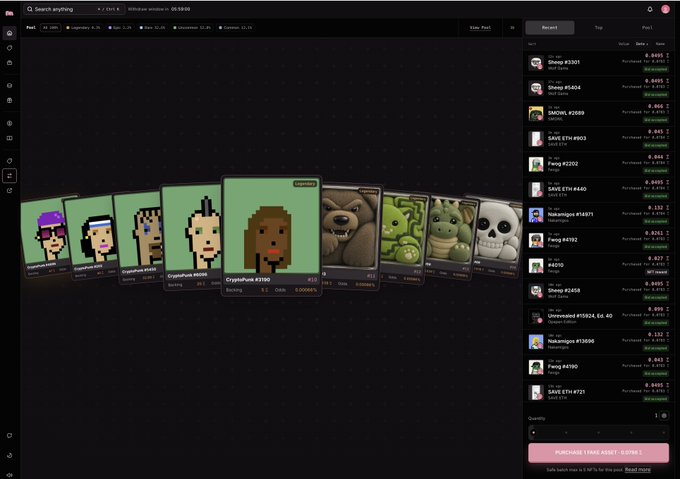Click the export arrow icon below swap arrows
Screen dimensions: 680x479
(x=10, y=191)
